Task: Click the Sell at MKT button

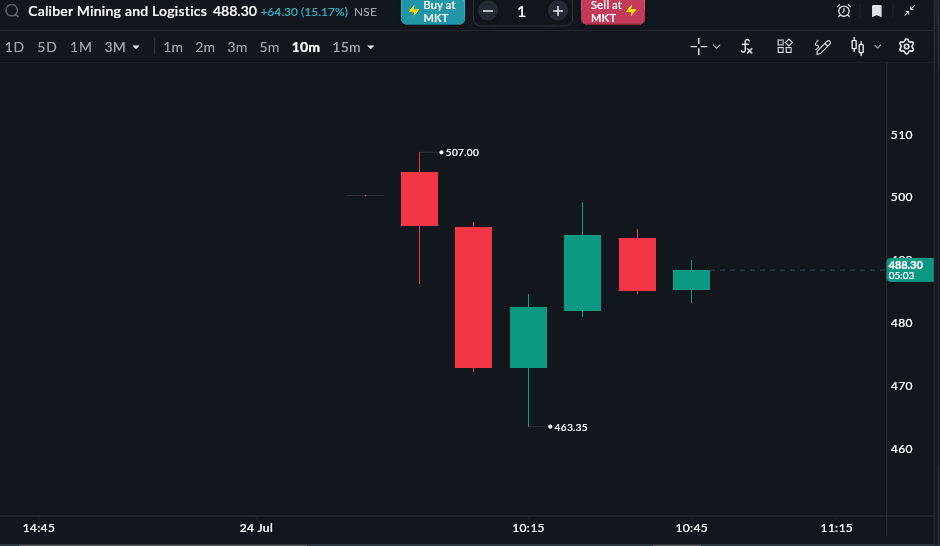Action: (x=613, y=11)
